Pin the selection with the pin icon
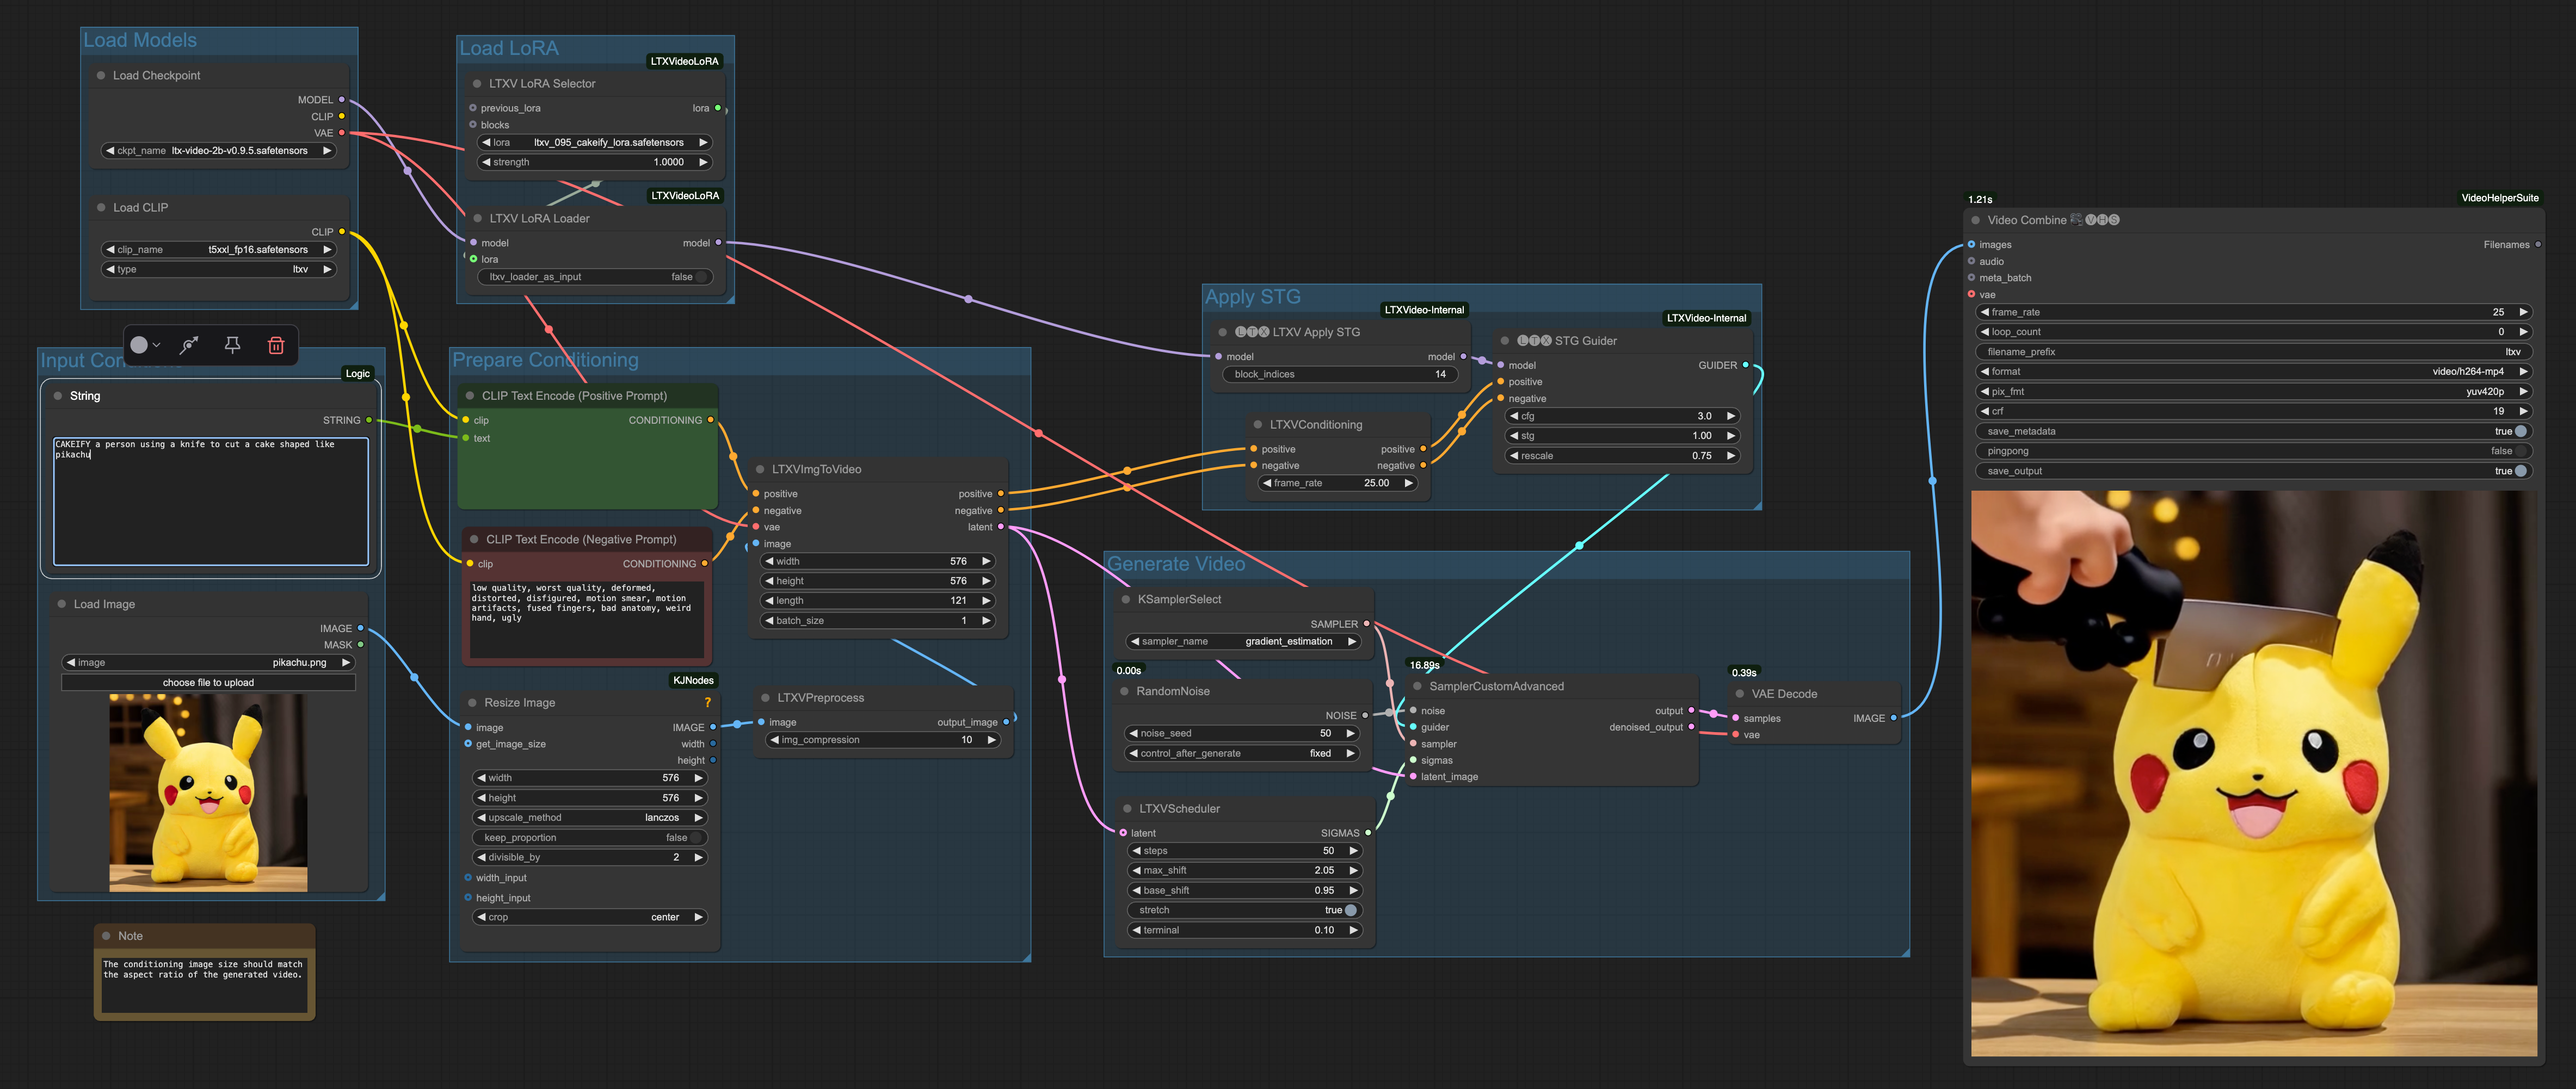Image resolution: width=2576 pixels, height=1089 pixels. [232, 345]
